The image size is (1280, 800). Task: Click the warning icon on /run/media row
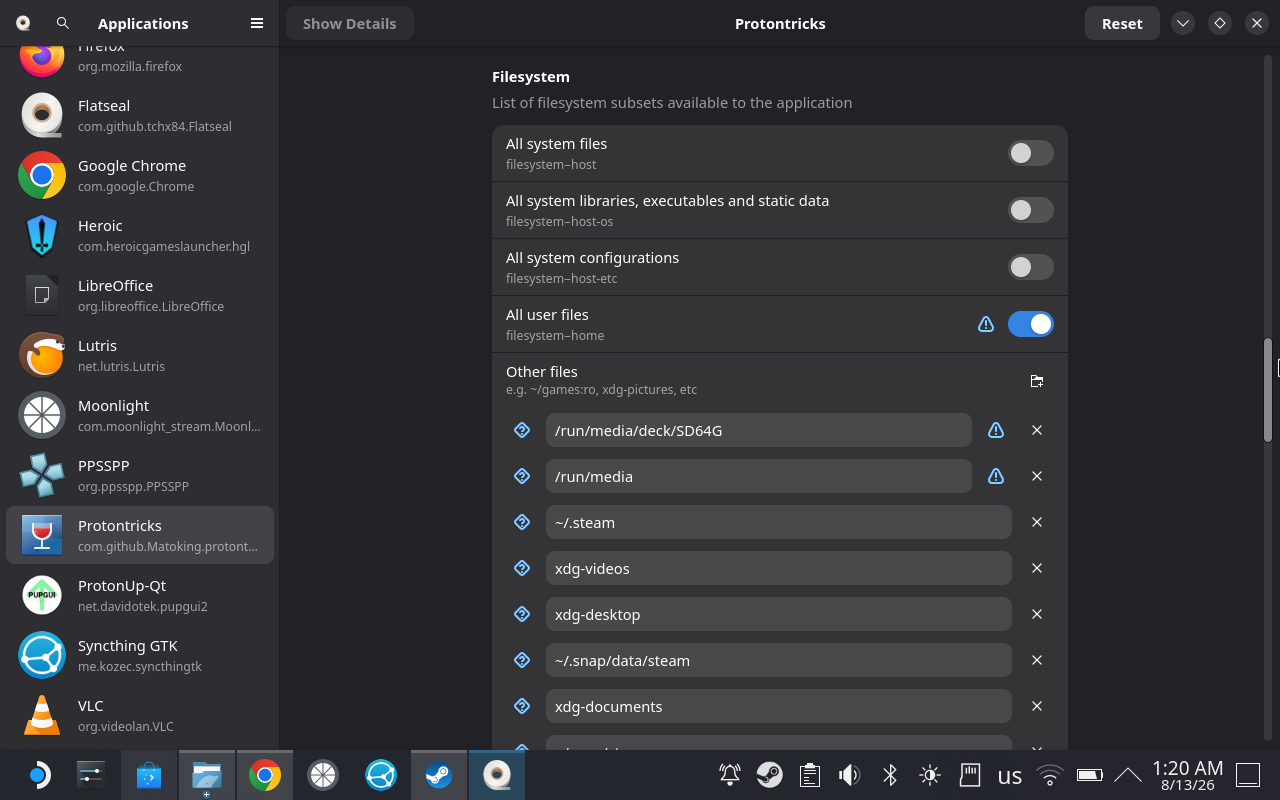coord(996,476)
